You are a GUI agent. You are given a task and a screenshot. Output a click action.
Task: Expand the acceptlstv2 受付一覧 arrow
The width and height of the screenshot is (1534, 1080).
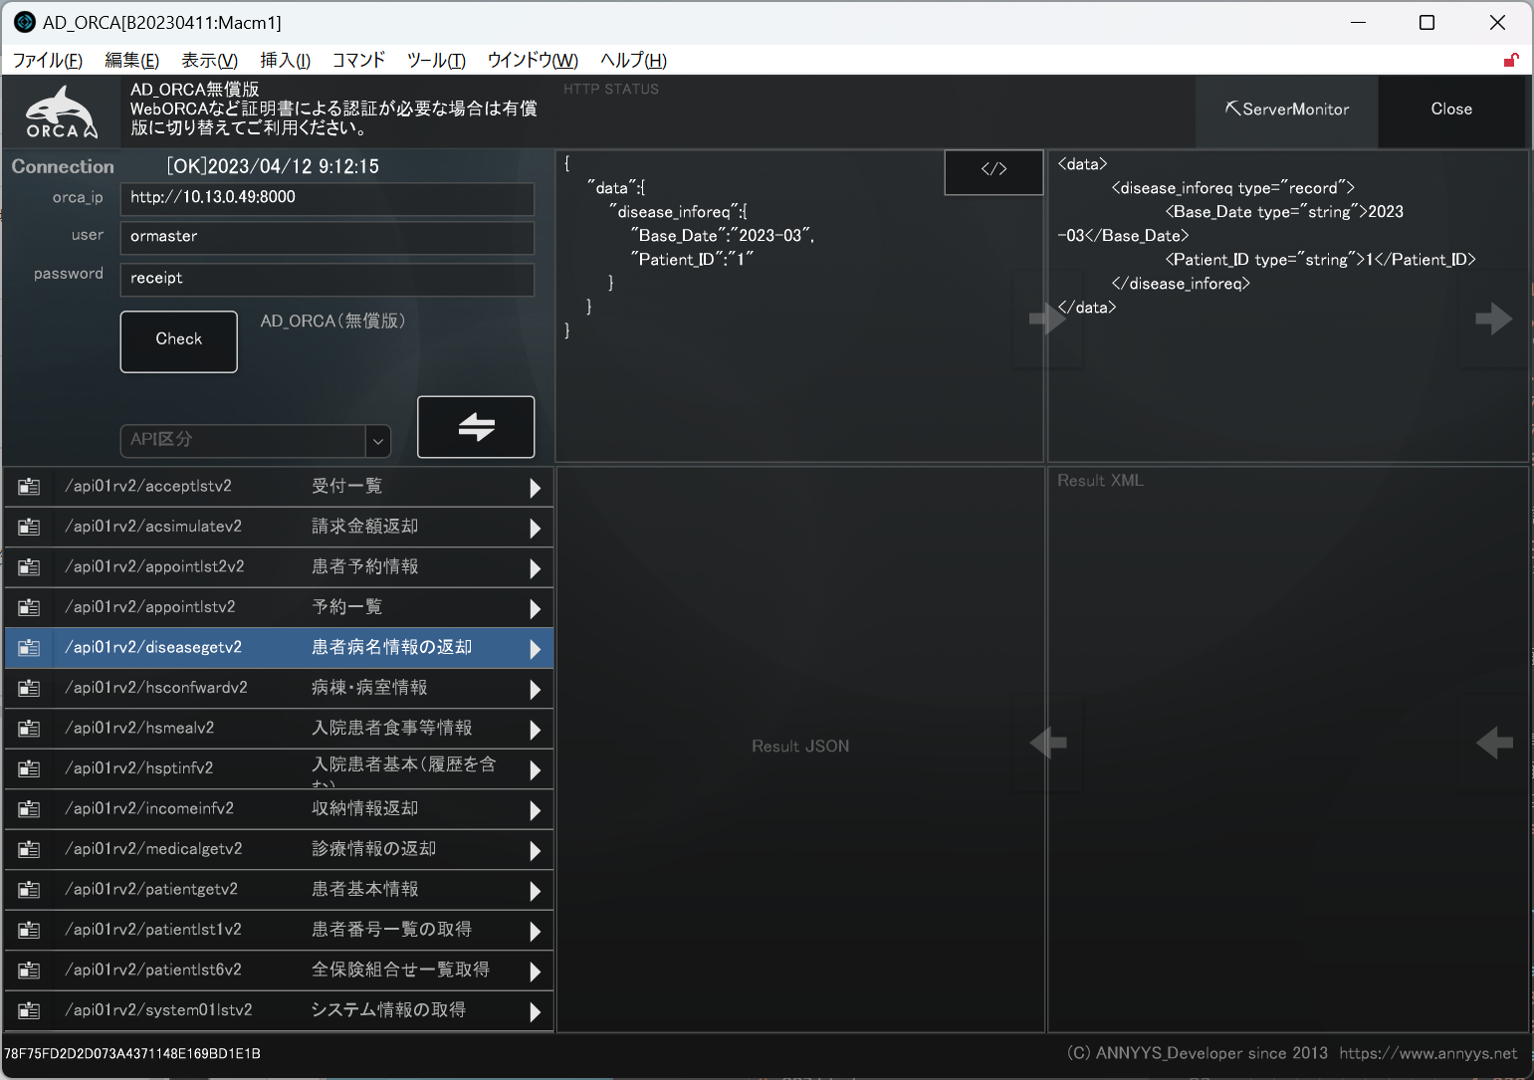pyautogui.click(x=535, y=488)
